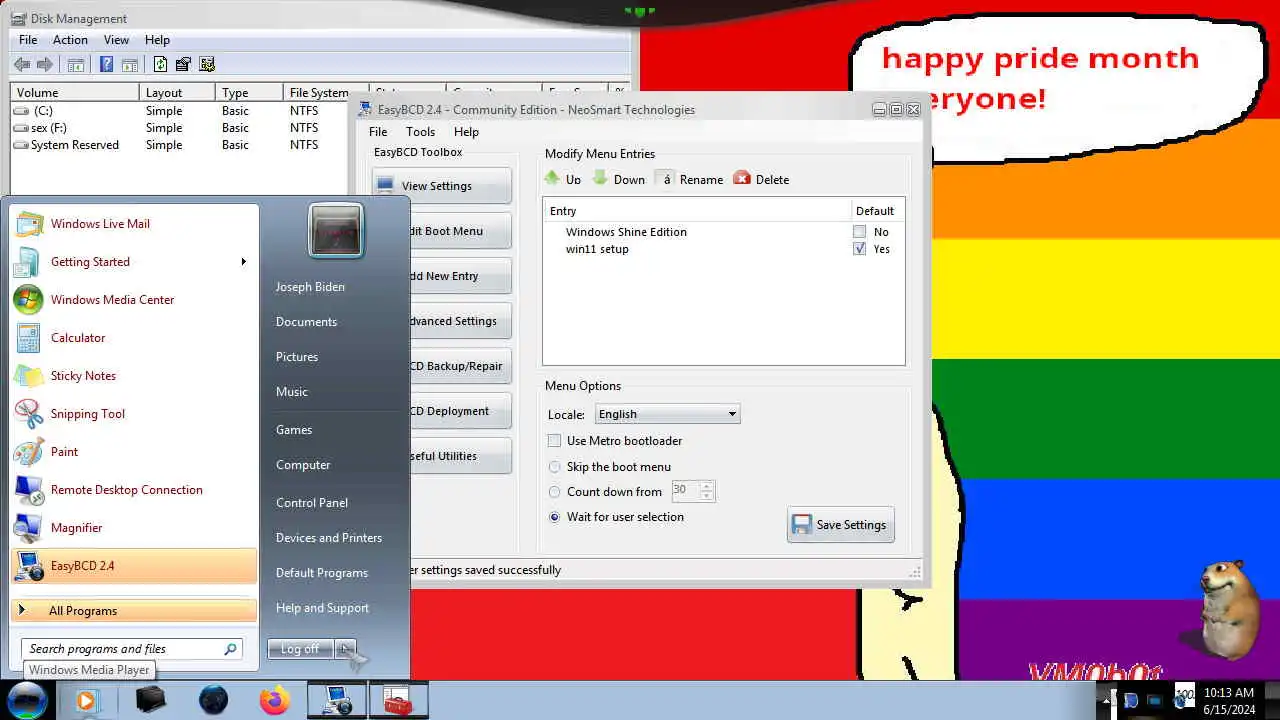Open Windows Live Mail from Start menu

tap(134, 224)
